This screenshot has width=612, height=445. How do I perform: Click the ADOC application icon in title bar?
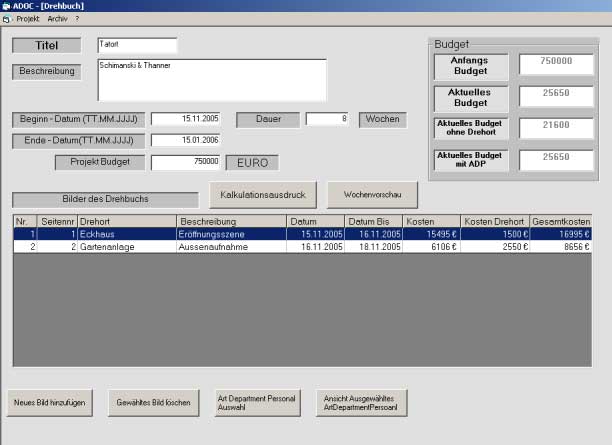7,6
